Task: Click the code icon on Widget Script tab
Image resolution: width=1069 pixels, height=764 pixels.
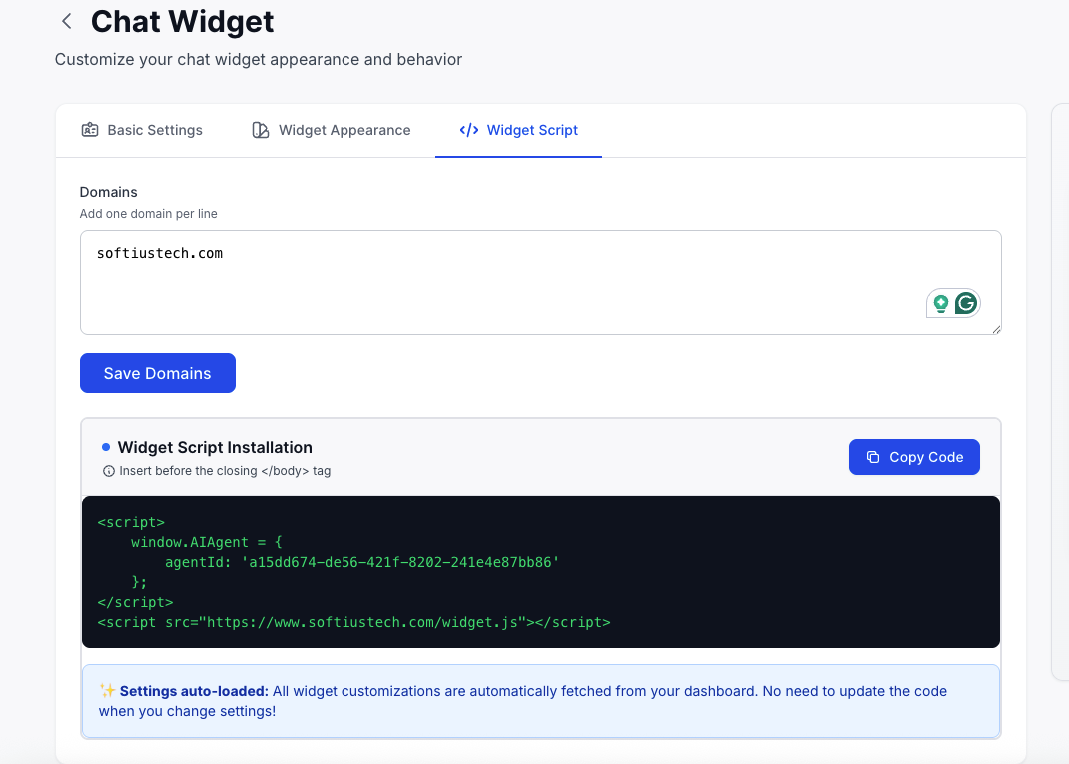Action: click(x=467, y=130)
